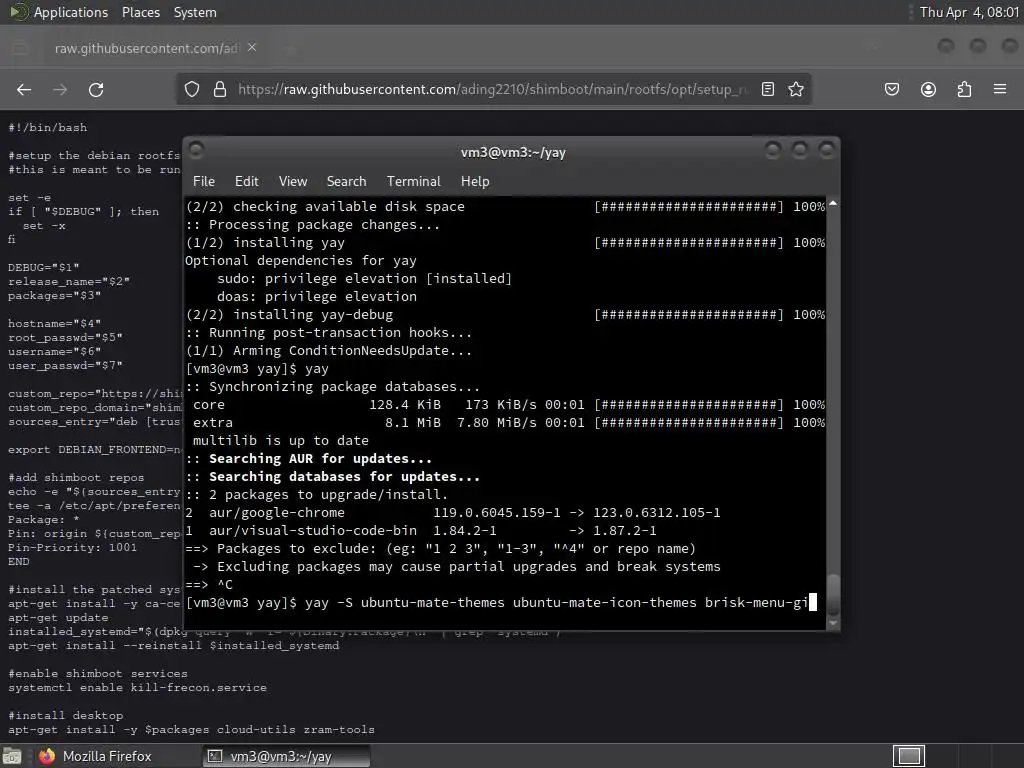Open Firefox hamburger application menu
The image size is (1024, 768).
[1000, 89]
